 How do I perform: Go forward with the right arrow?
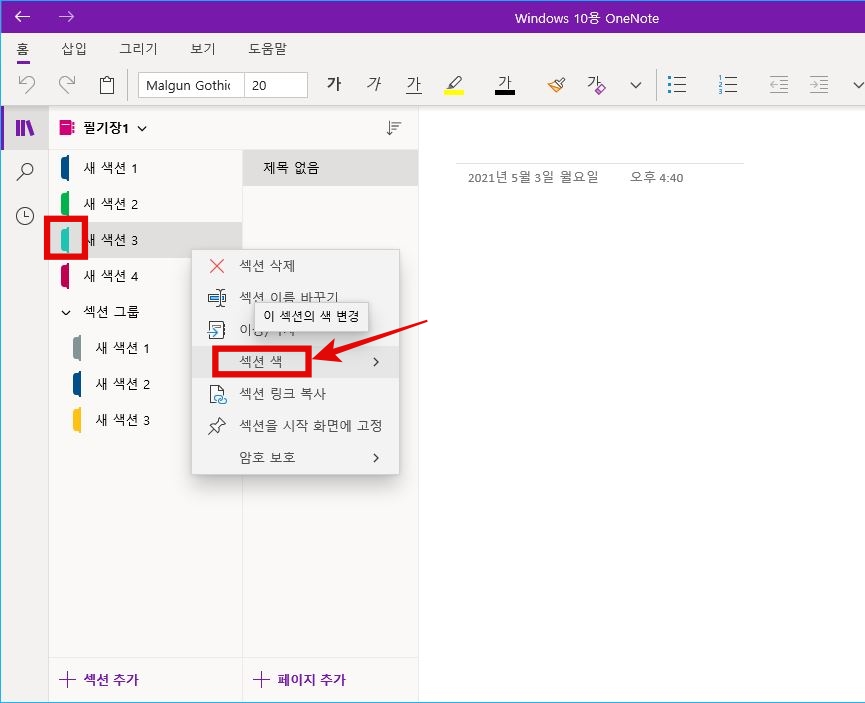point(66,17)
